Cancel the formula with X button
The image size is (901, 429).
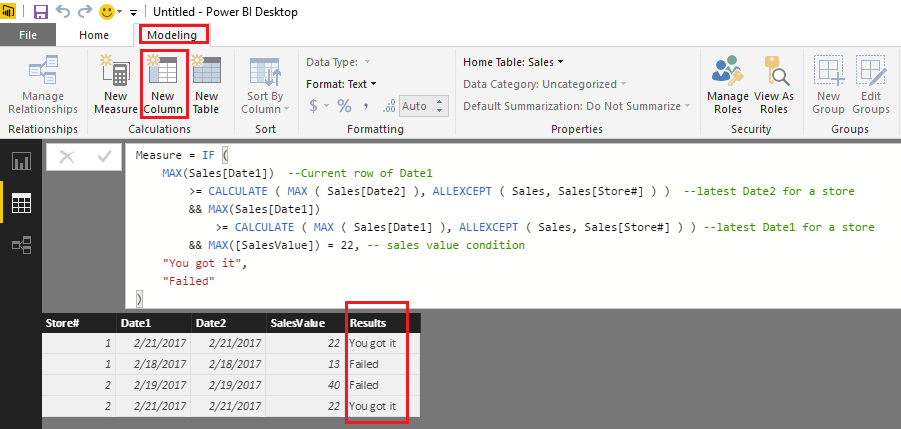[67, 157]
